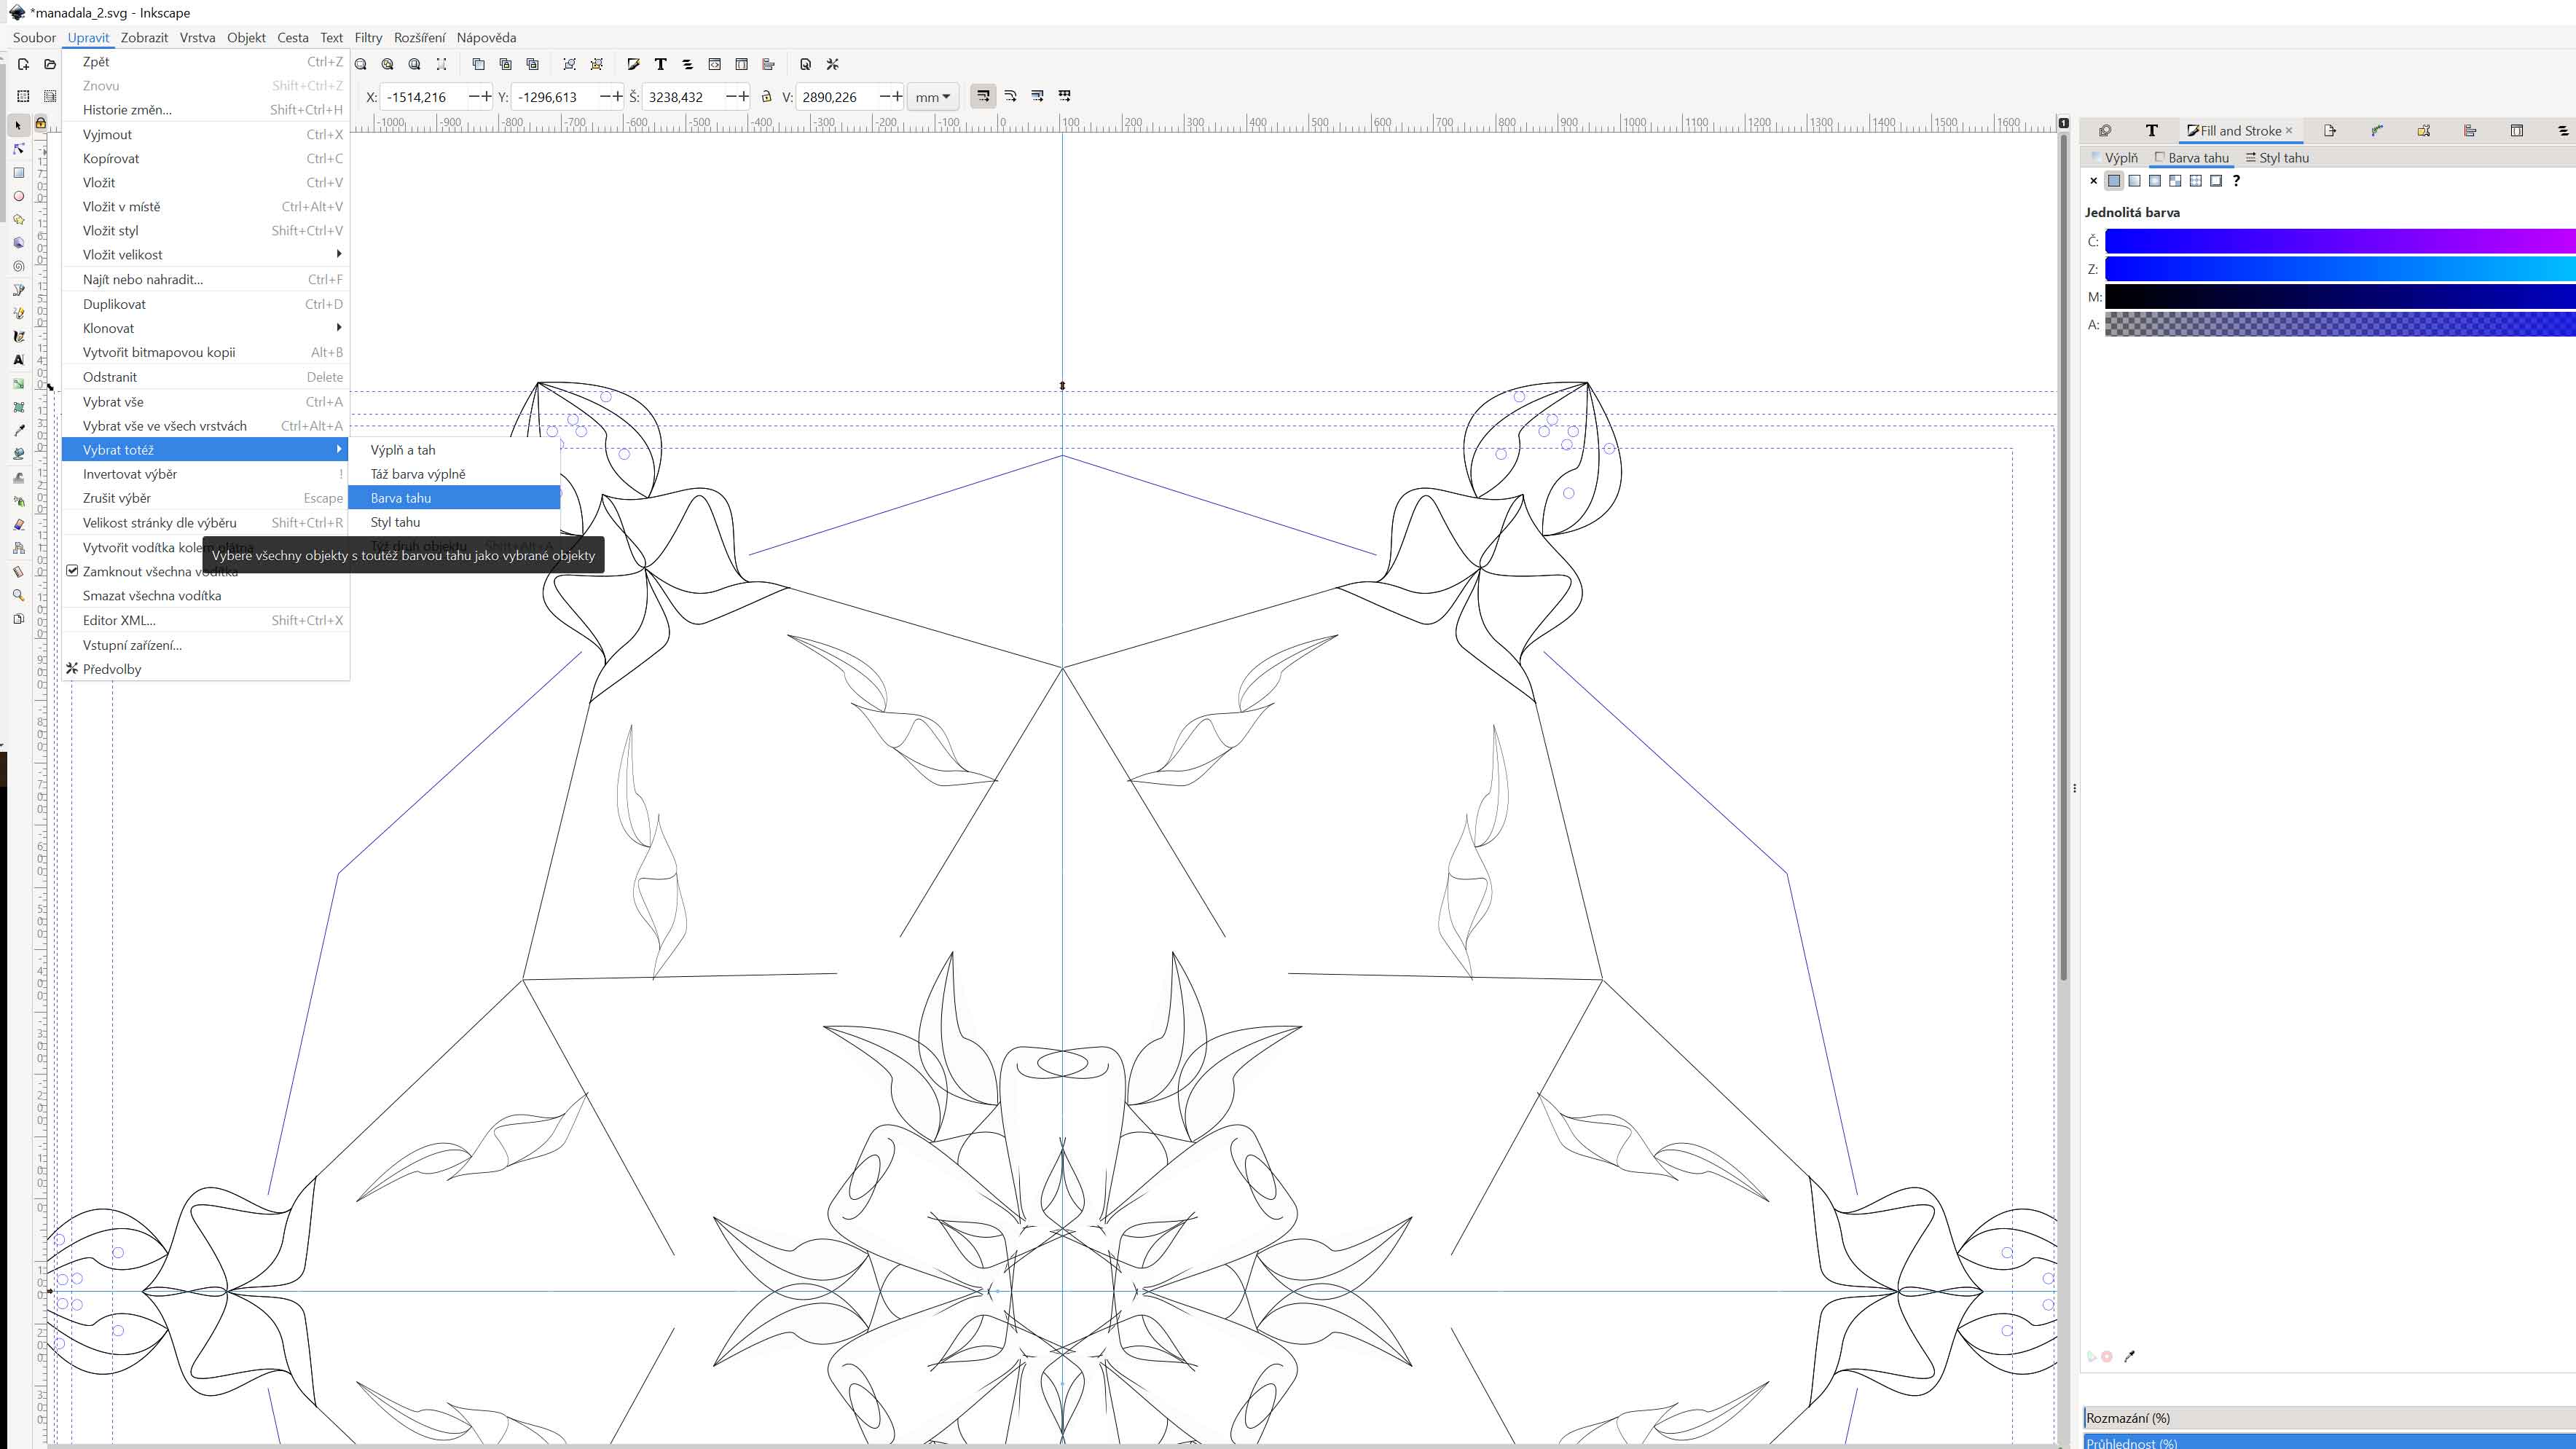Choose the pattern paint type icon

[x=2195, y=181]
